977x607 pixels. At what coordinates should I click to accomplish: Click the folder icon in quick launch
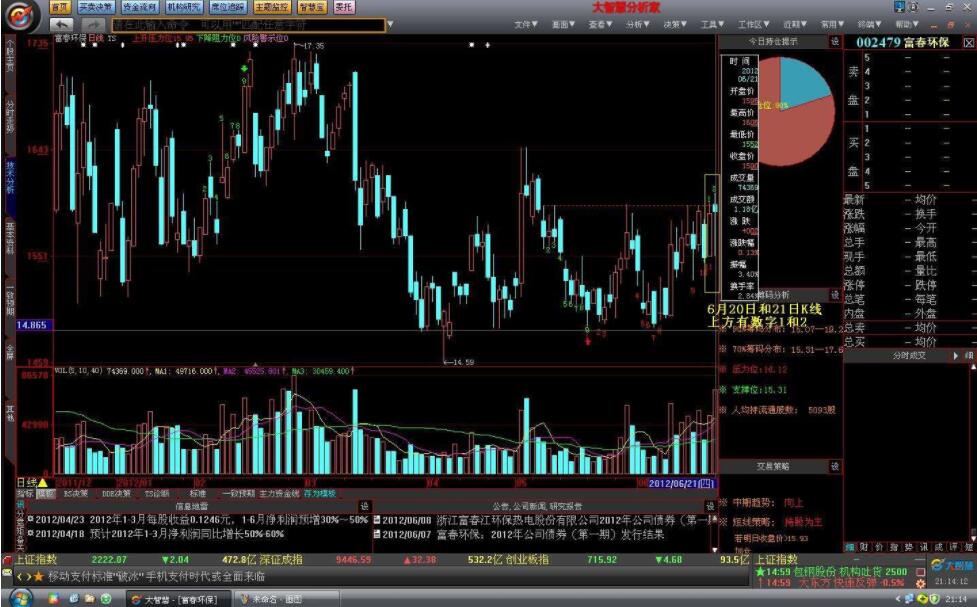[90, 599]
